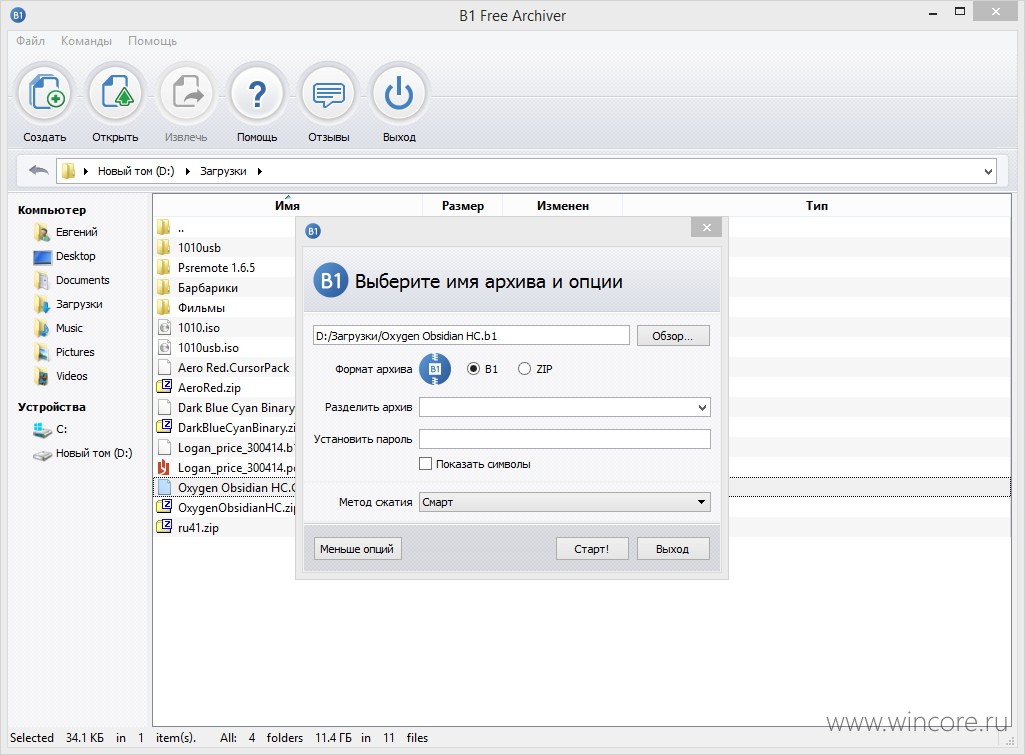Click the ru41.zip archive icon
Image resolution: width=1025 pixels, height=755 pixels.
tap(164, 527)
